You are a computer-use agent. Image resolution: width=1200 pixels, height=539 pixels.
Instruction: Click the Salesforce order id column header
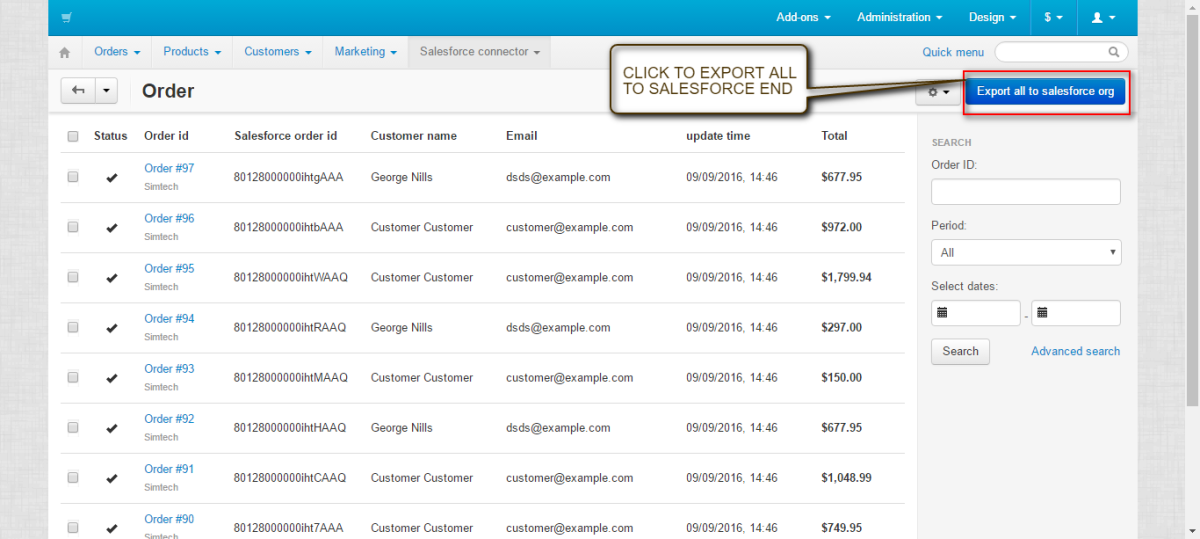point(285,136)
